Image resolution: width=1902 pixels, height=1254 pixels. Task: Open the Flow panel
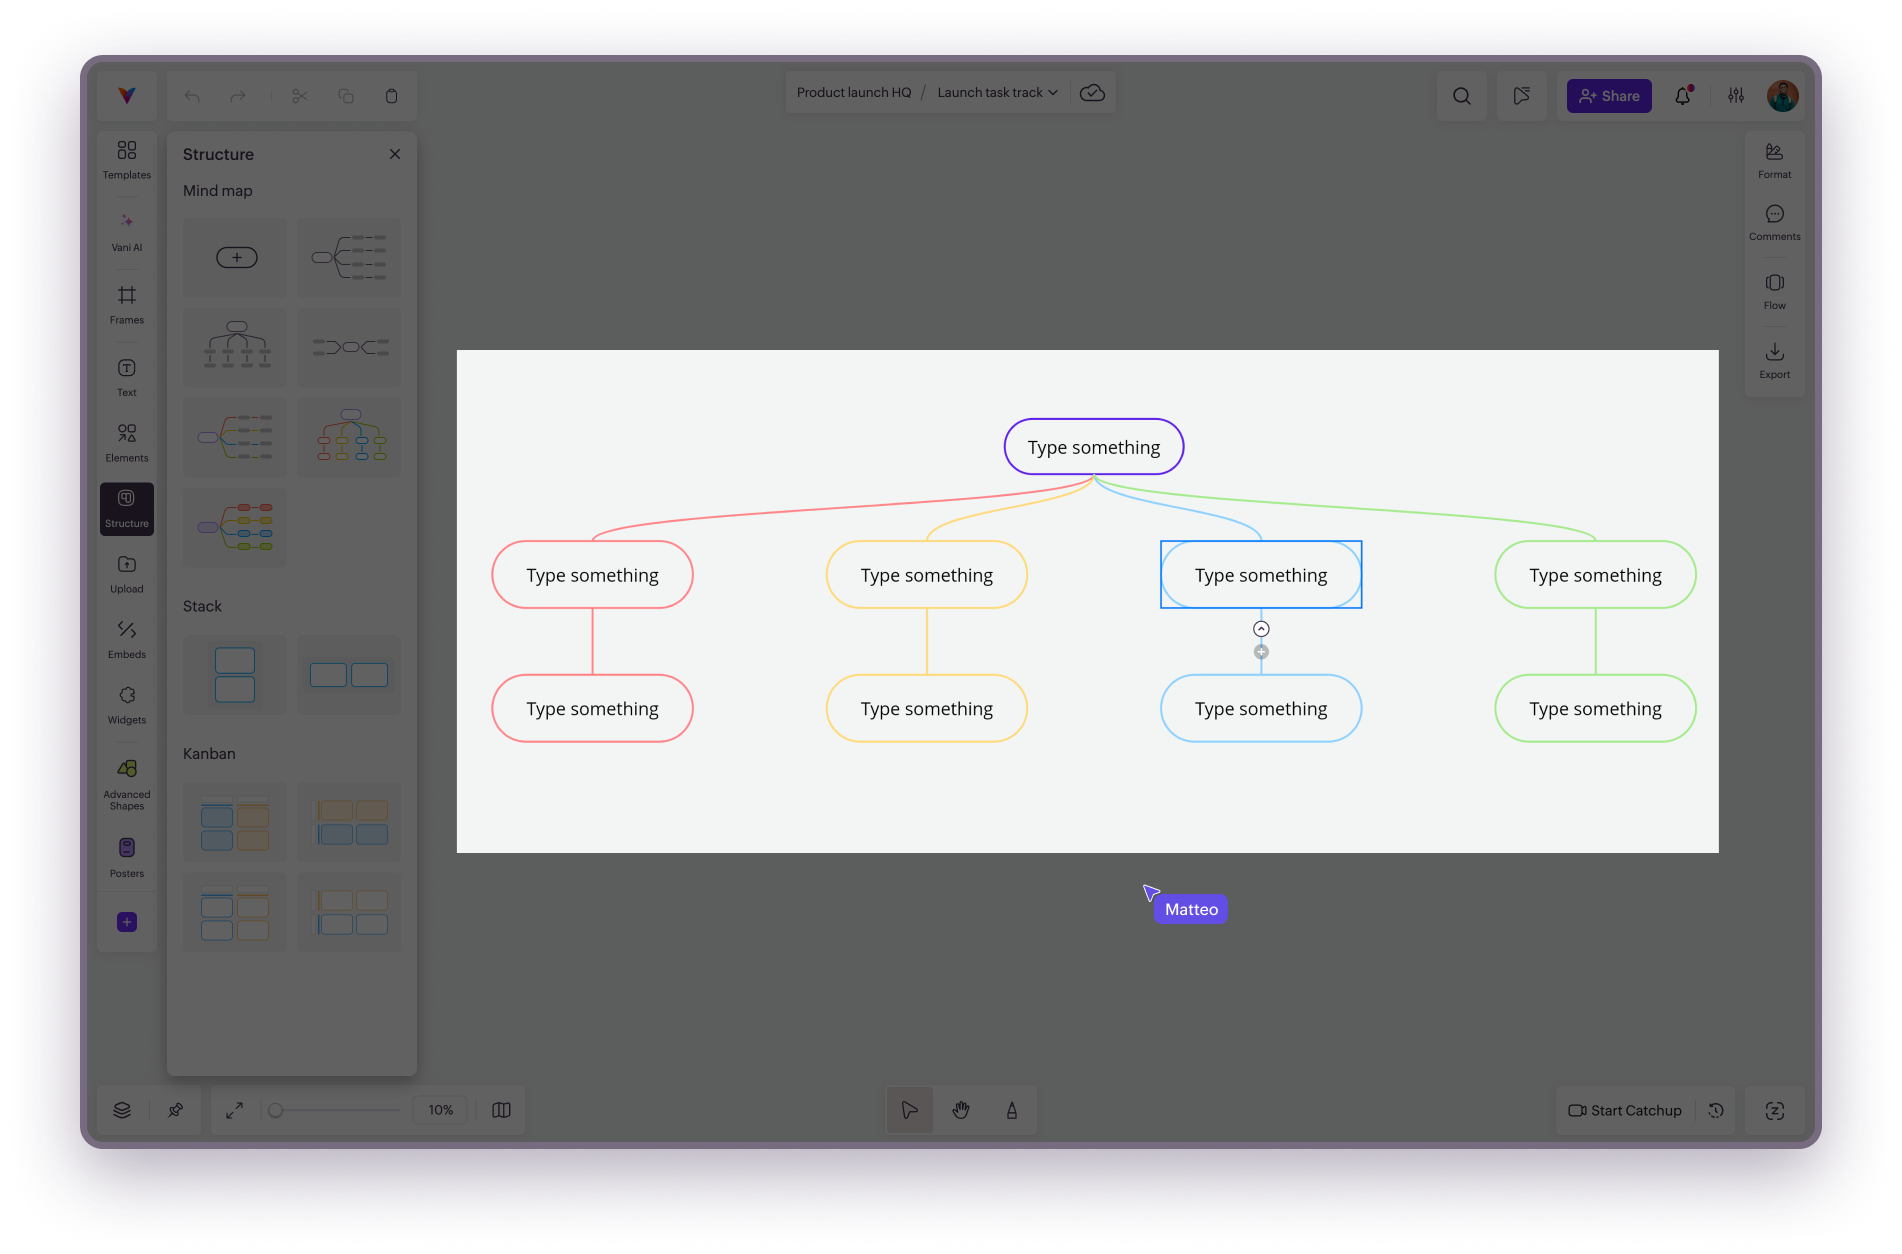point(1775,292)
